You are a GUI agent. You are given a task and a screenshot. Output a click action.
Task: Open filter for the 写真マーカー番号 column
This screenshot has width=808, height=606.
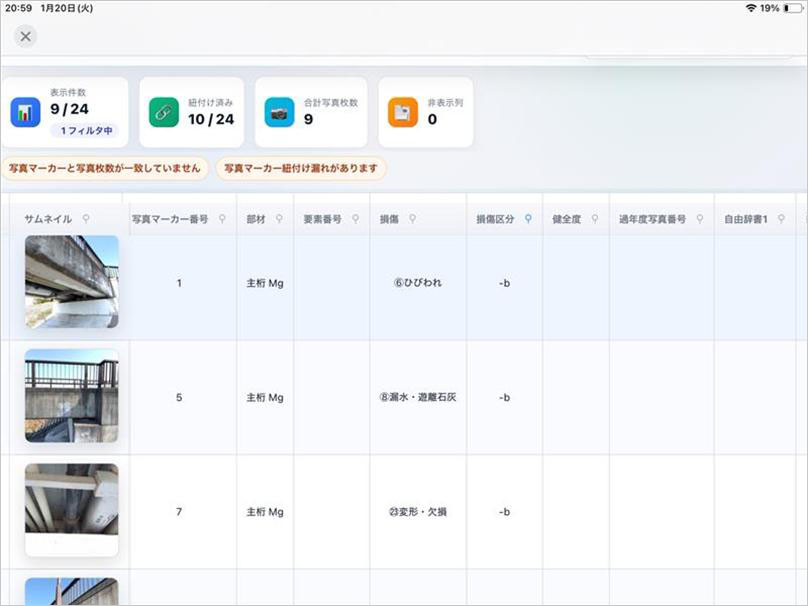222,218
